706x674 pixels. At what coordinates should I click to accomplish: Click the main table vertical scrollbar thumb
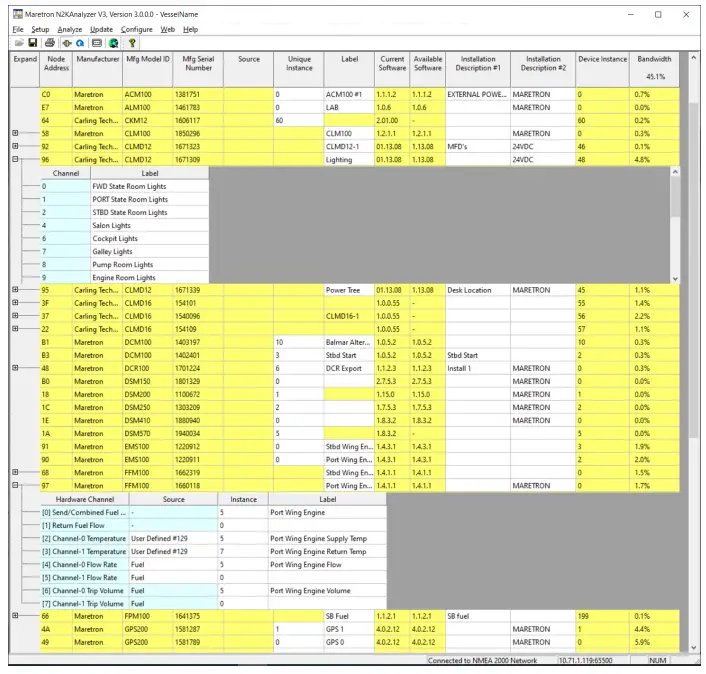[x=694, y=268]
